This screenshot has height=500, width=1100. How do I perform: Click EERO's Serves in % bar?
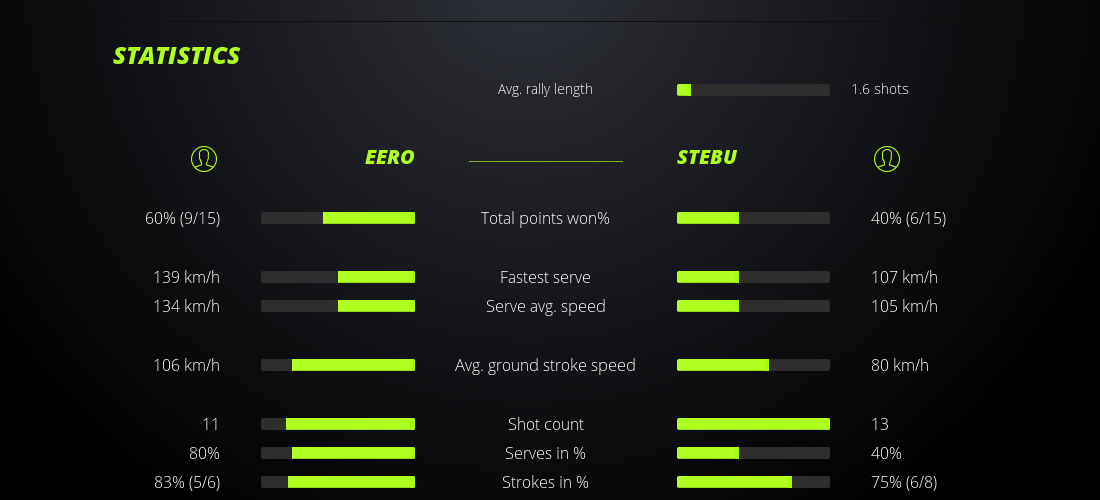tap(338, 453)
